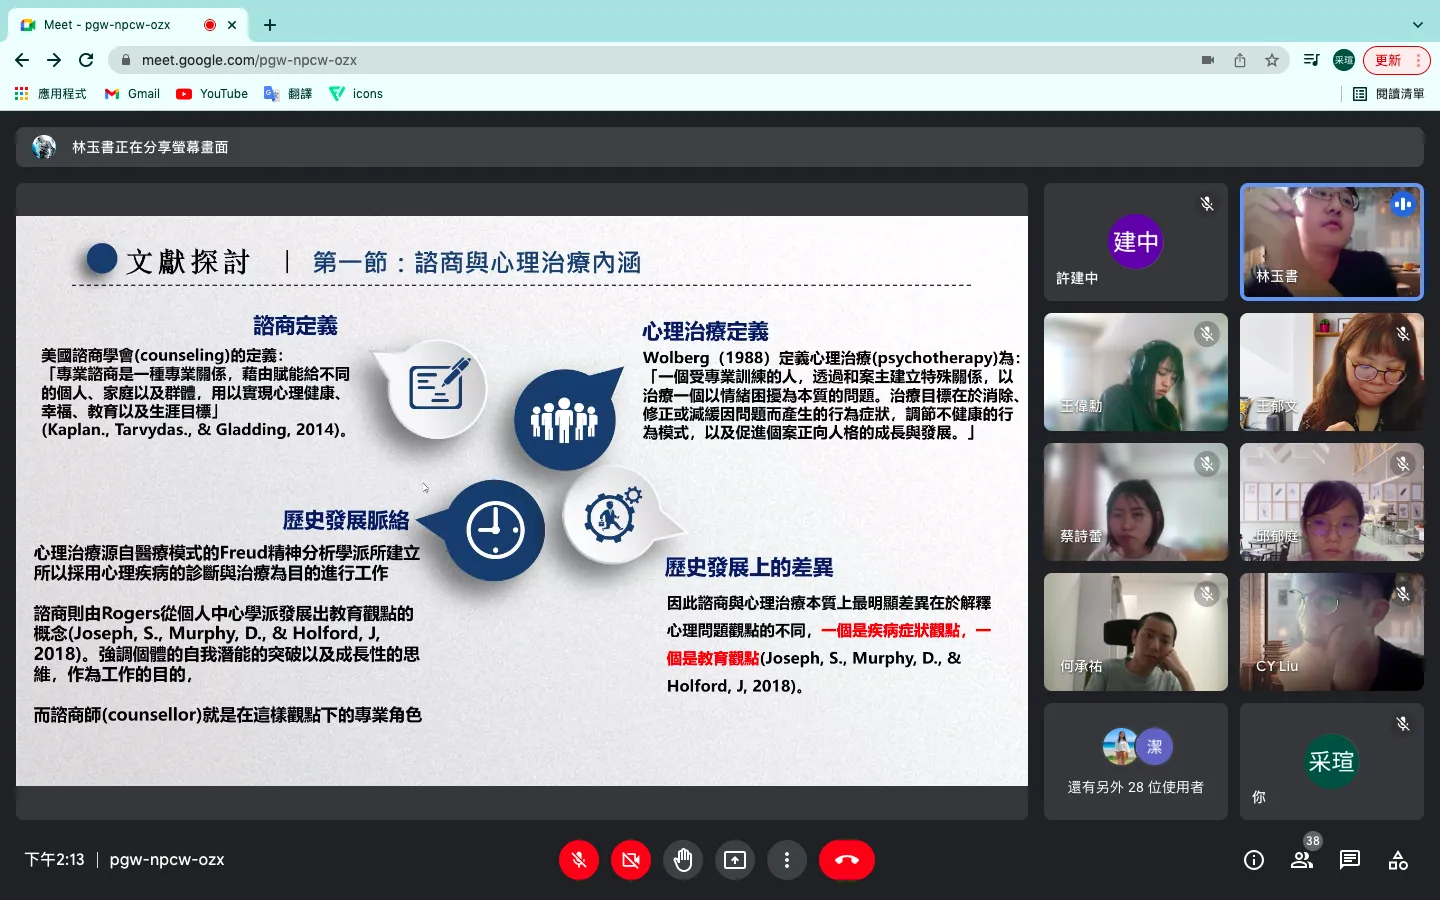Reload the Meet page
The width and height of the screenshot is (1440, 900).
click(86, 60)
